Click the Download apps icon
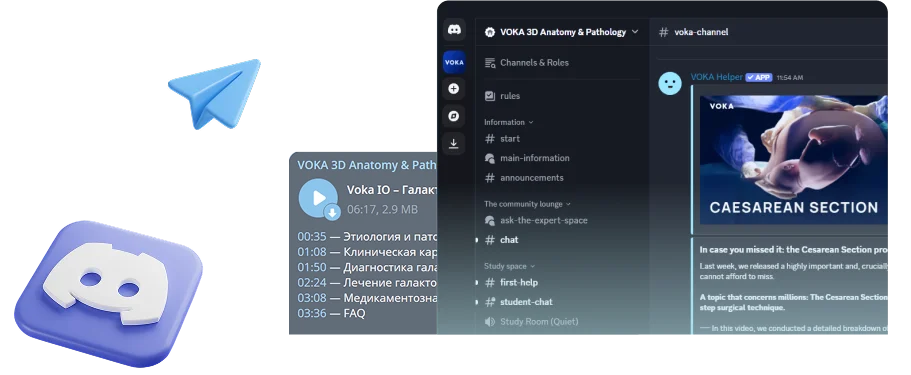This screenshot has width=911, height=375. click(x=454, y=144)
